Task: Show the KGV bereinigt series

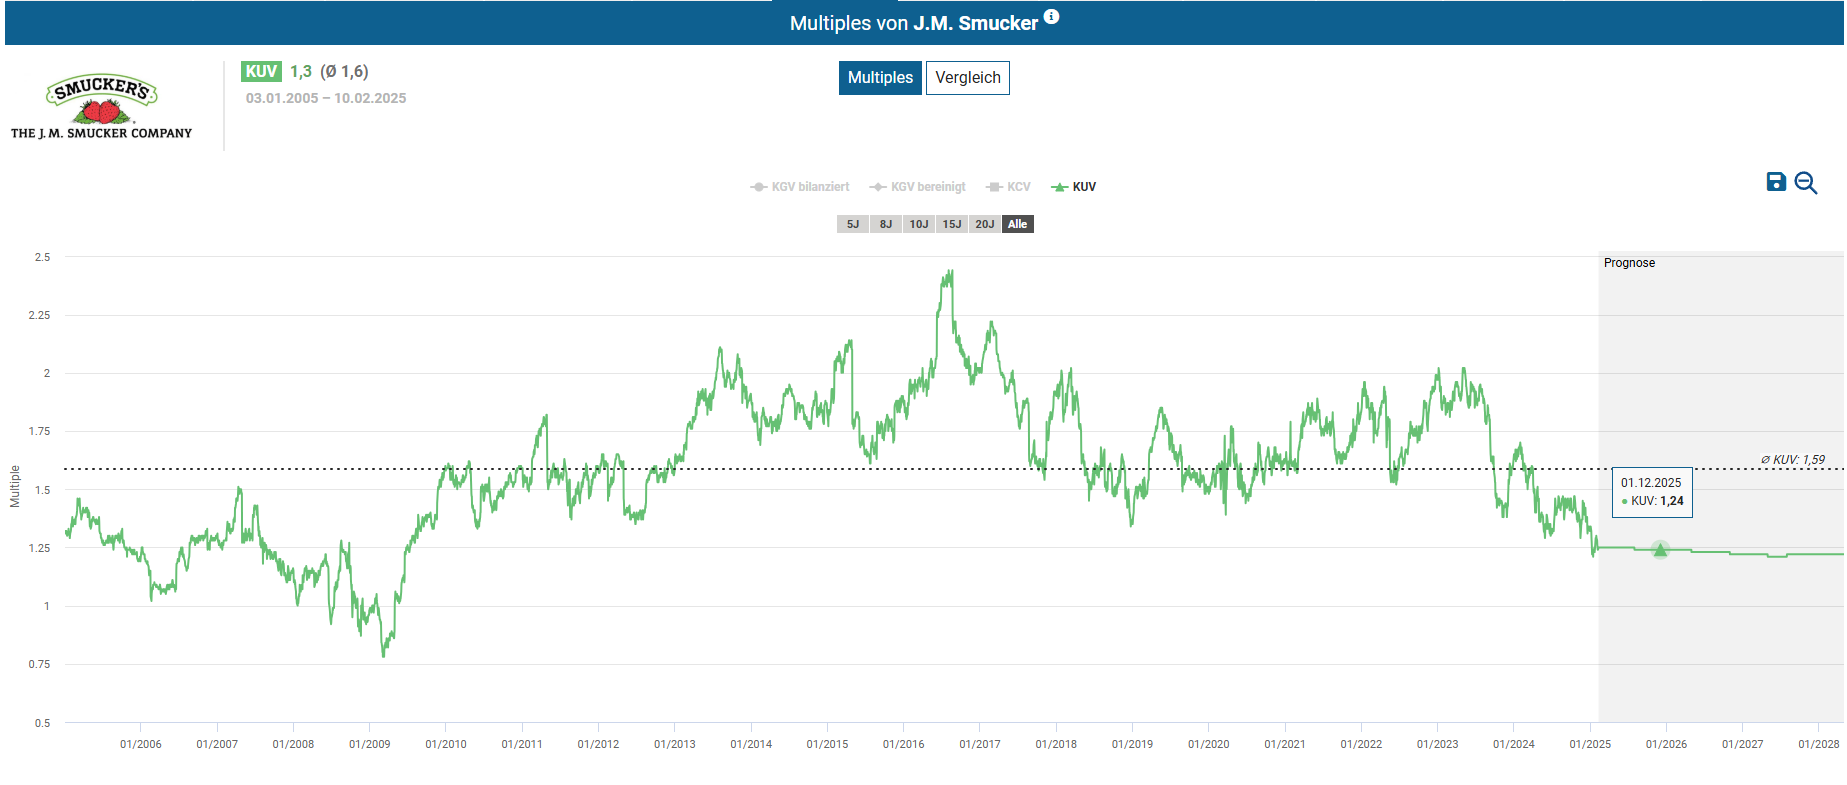Action: (918, 187)
